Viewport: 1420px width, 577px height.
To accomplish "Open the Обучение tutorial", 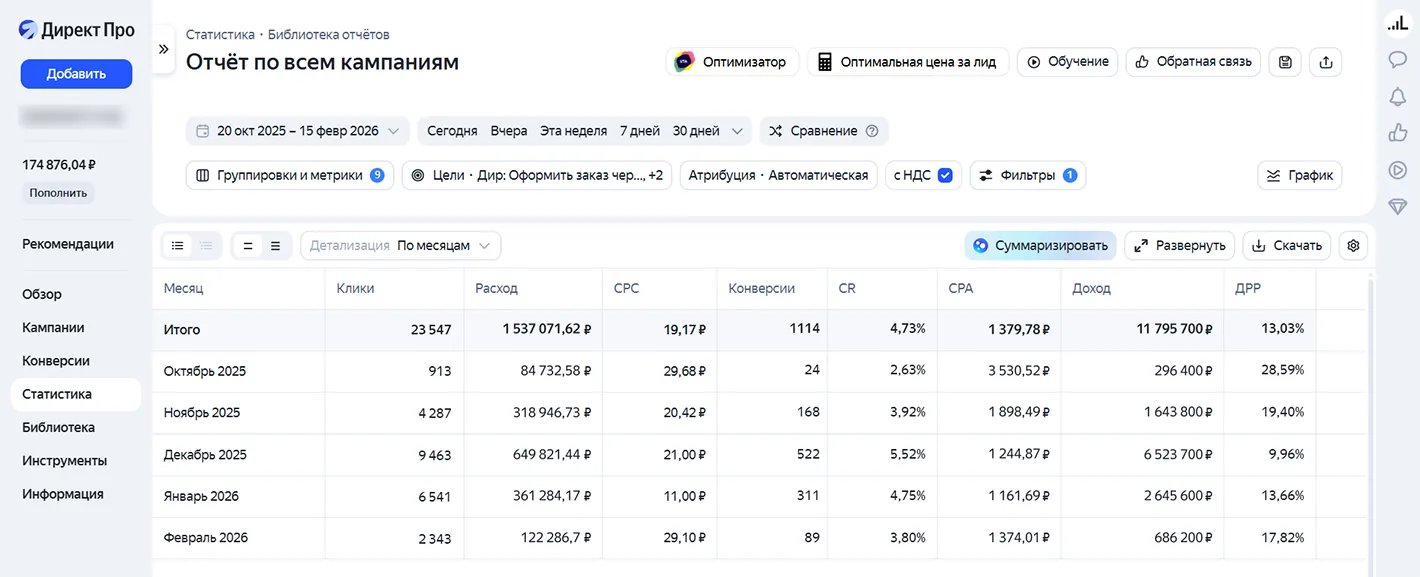I will [1068, 62].
